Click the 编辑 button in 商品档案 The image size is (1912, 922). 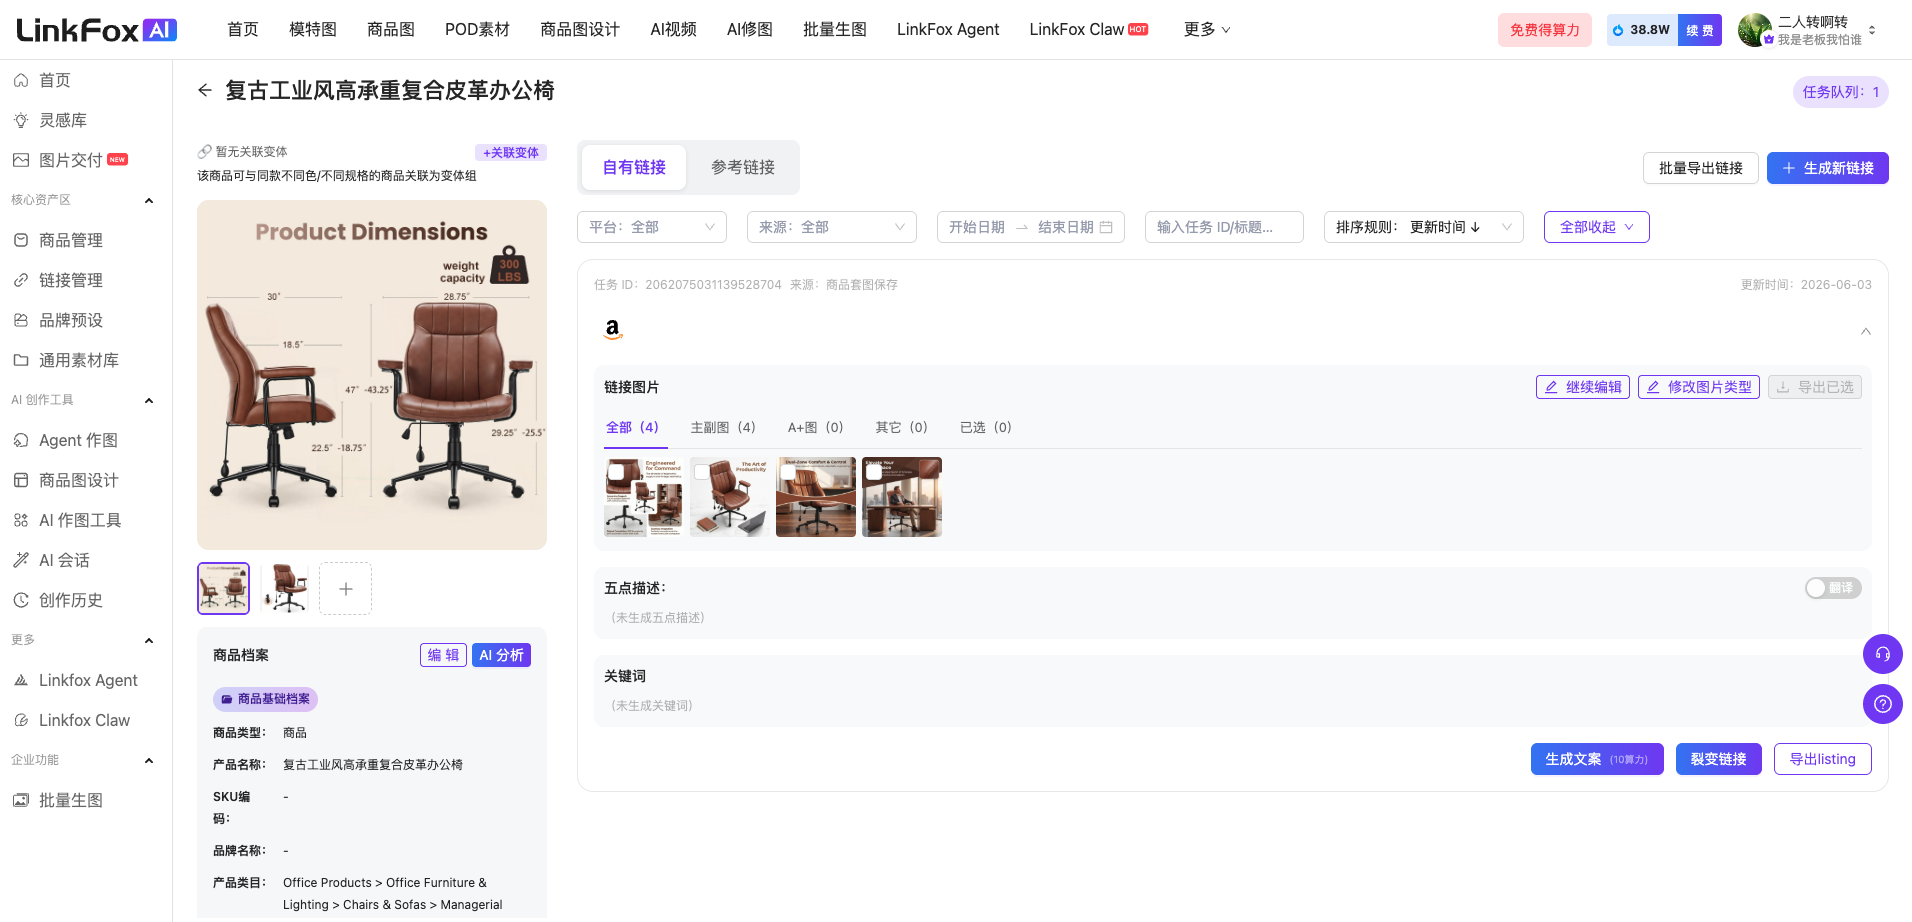443,655
